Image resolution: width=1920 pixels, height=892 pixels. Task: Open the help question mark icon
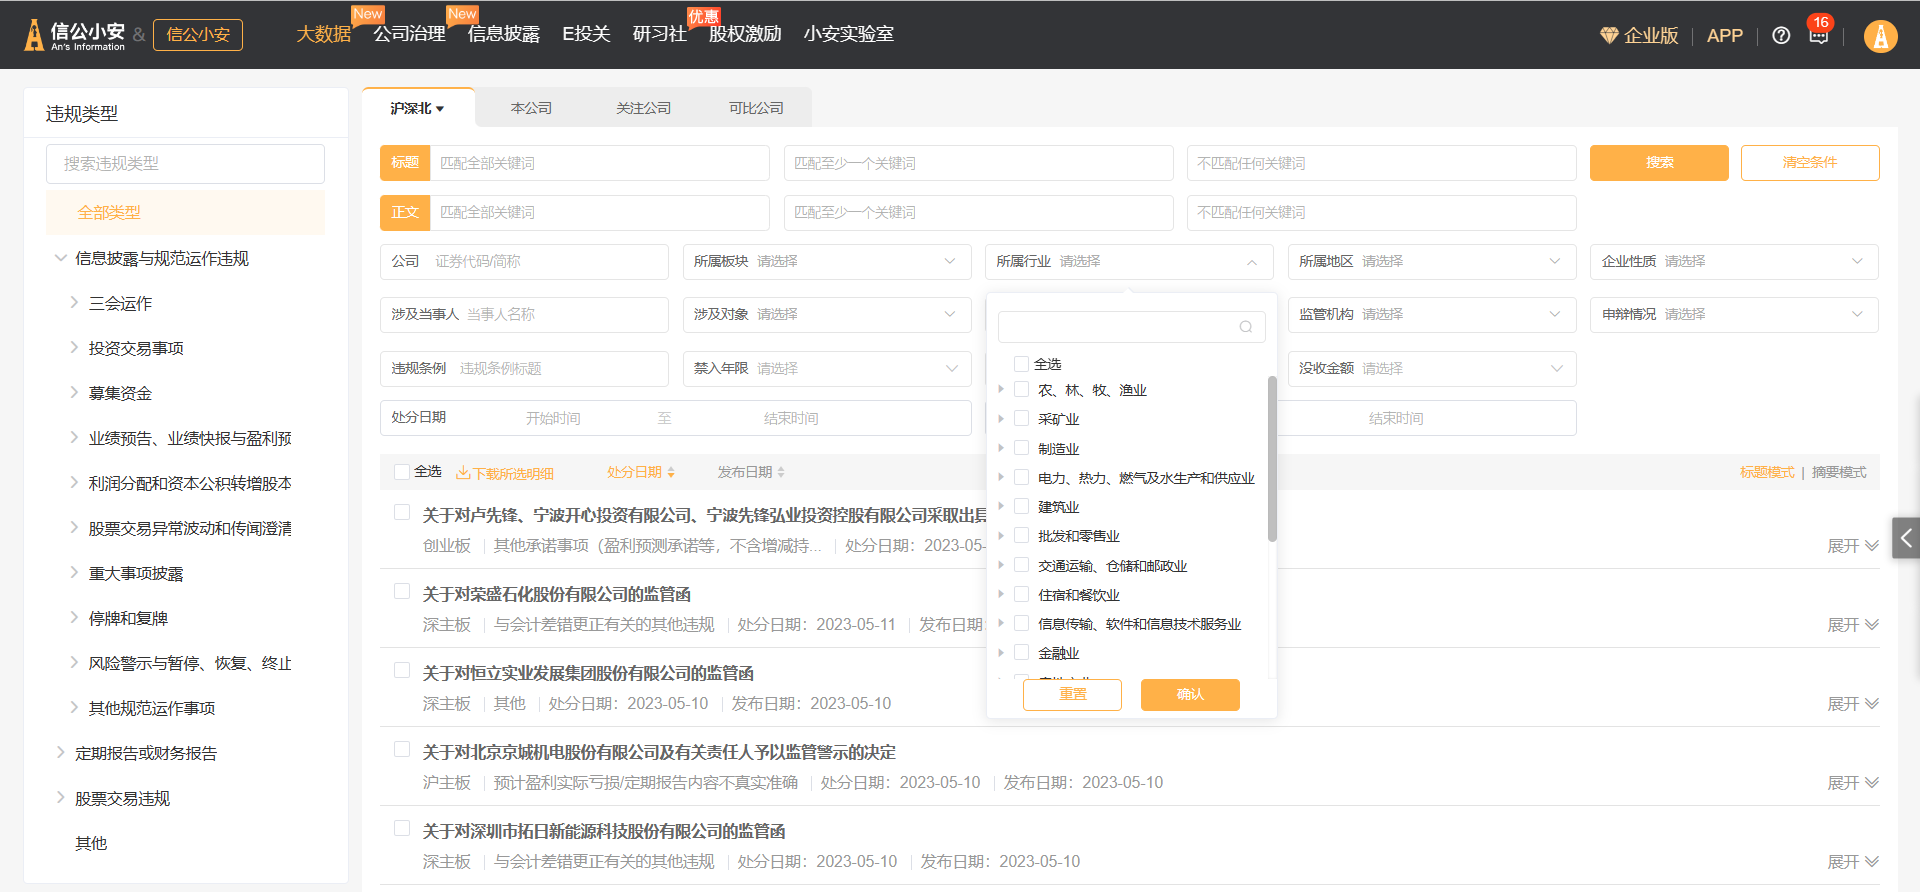[x=1781, y=35]
